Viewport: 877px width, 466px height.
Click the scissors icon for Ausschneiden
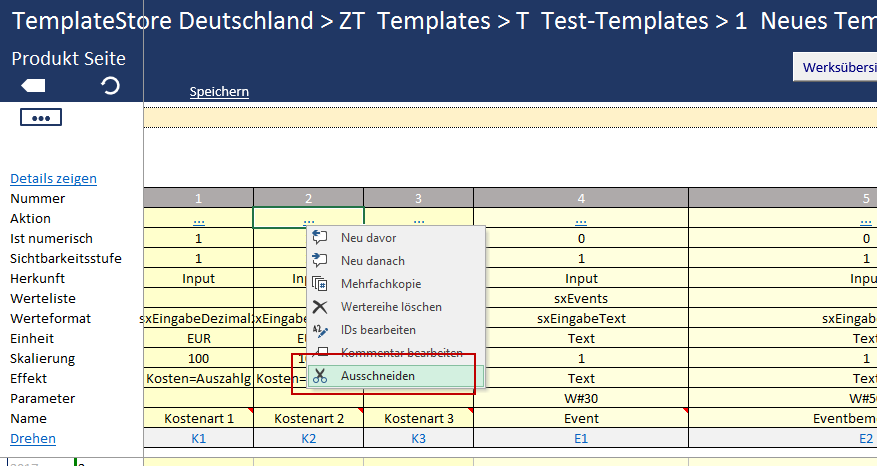[x=320, y=376]
